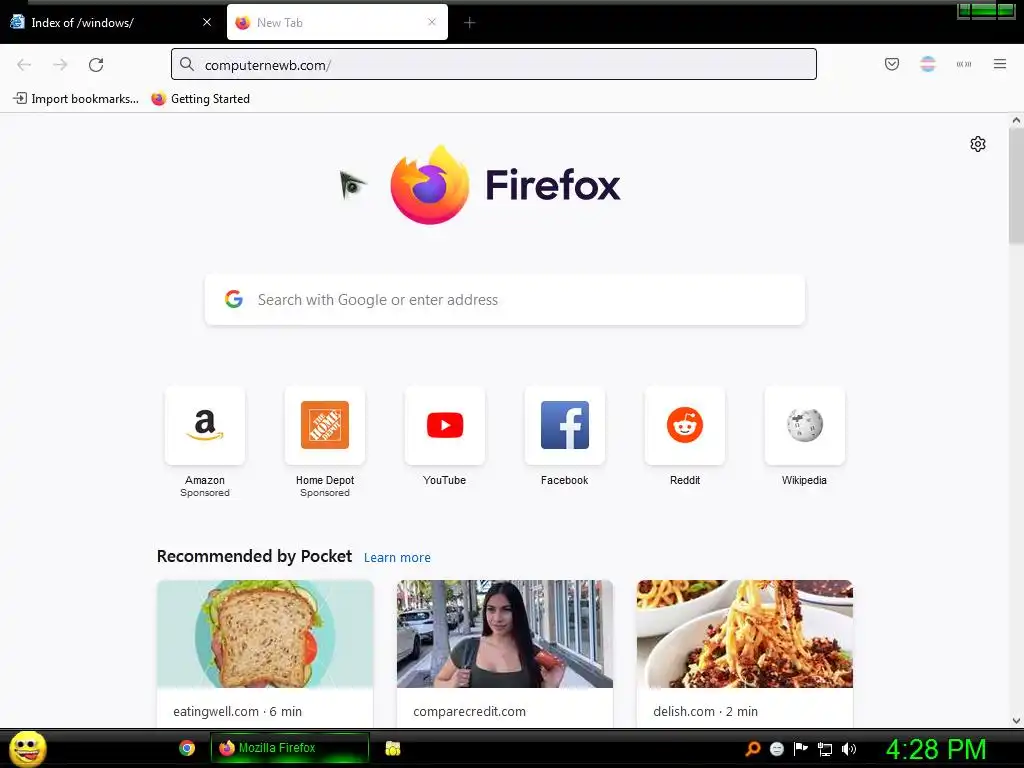Reload the current page

coord(96,65)
